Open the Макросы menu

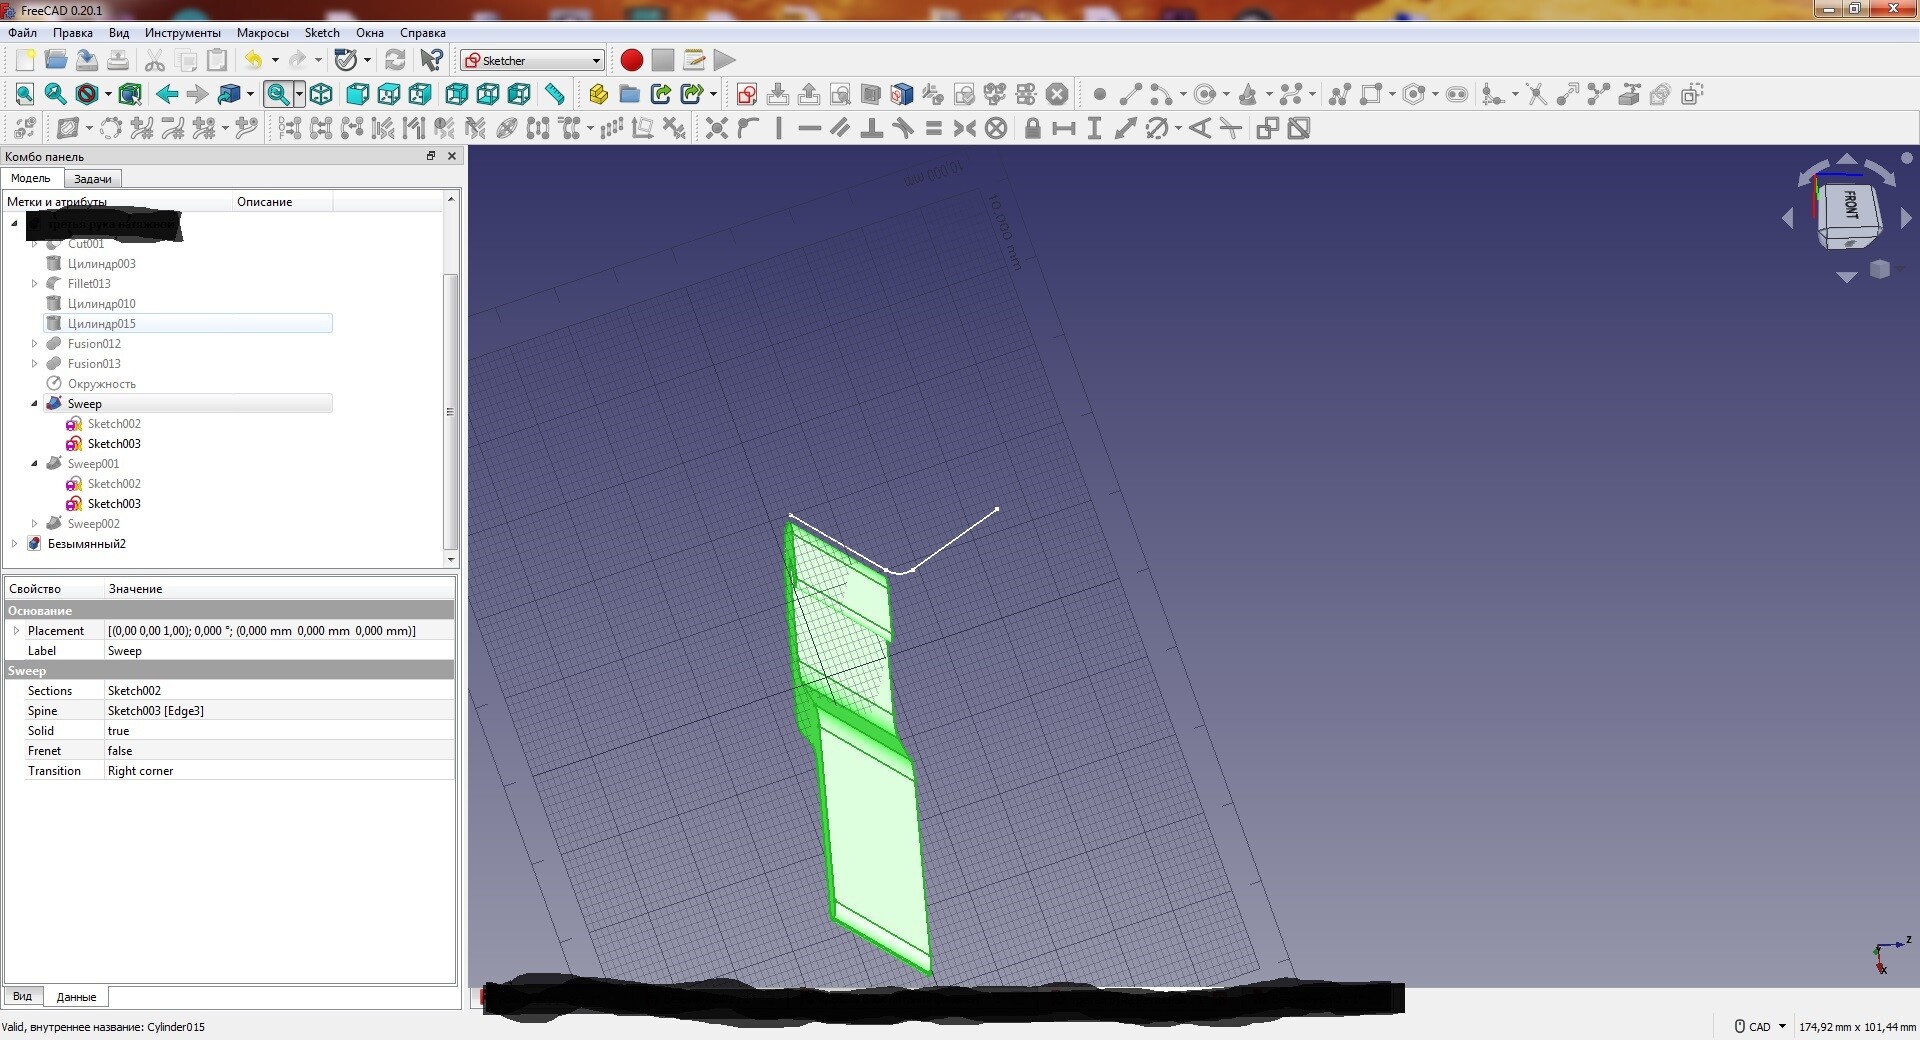tap(262, 33)
